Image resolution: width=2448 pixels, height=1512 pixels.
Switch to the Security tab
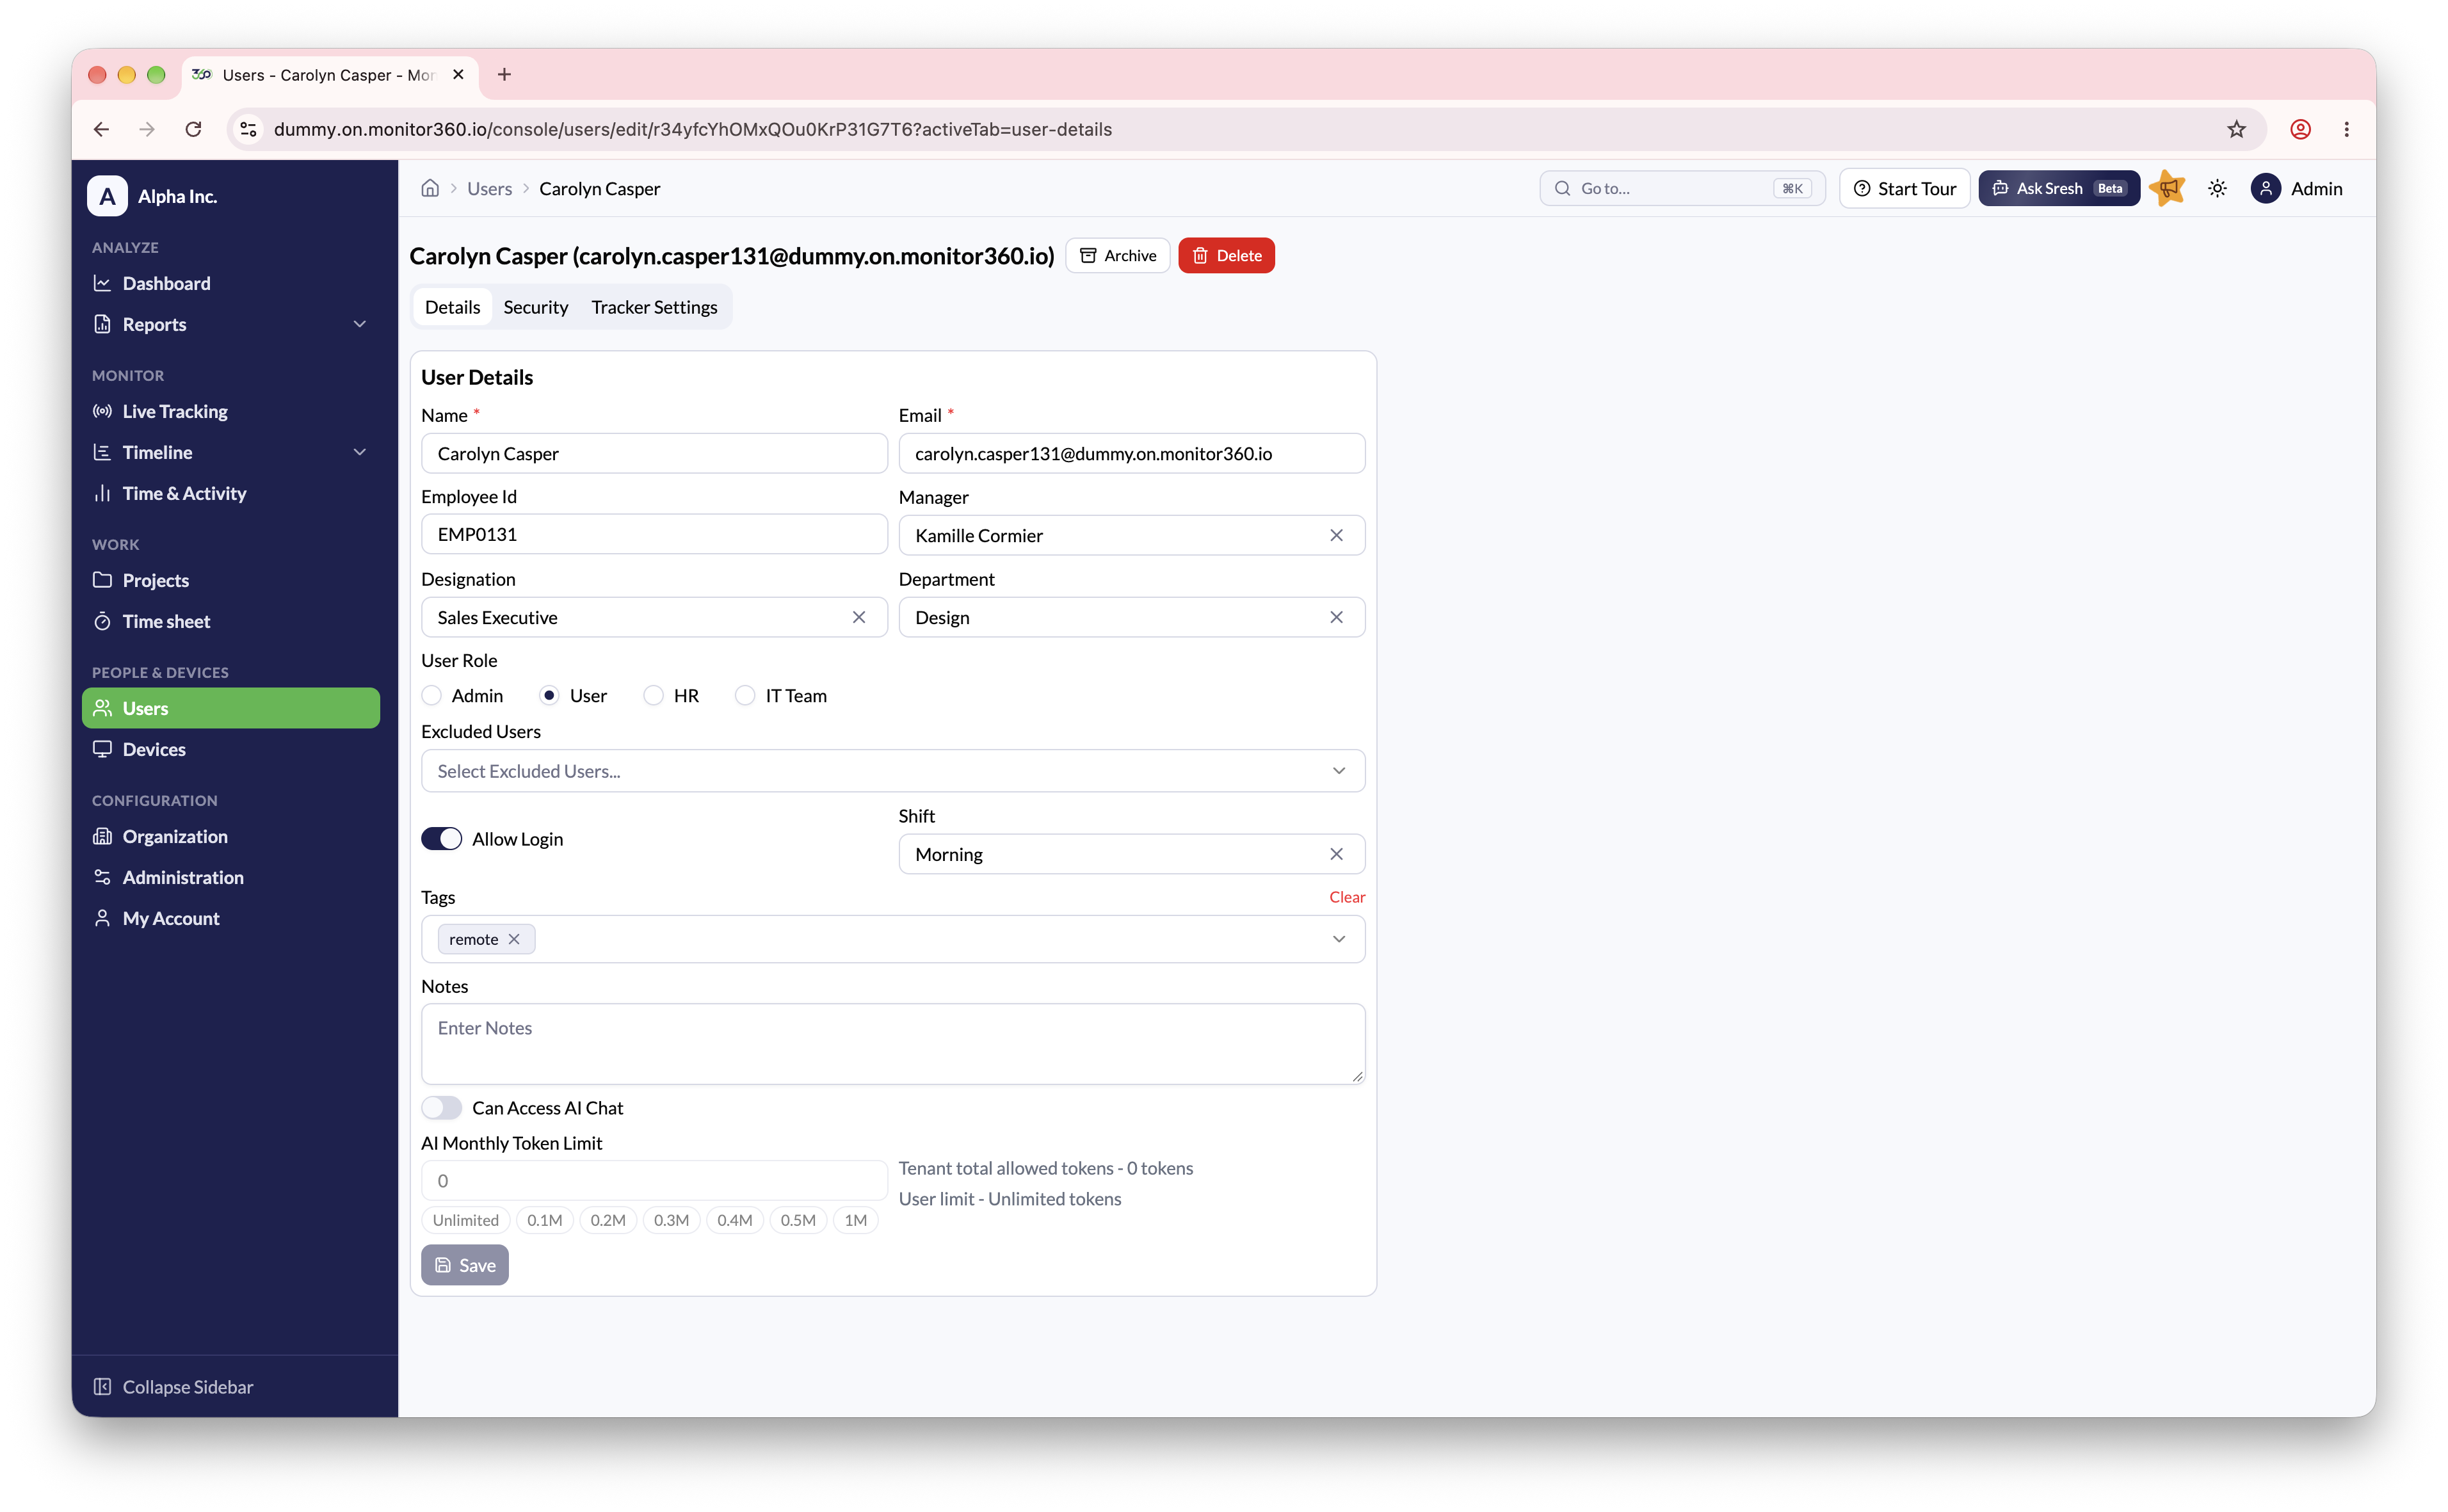(535, 307)
